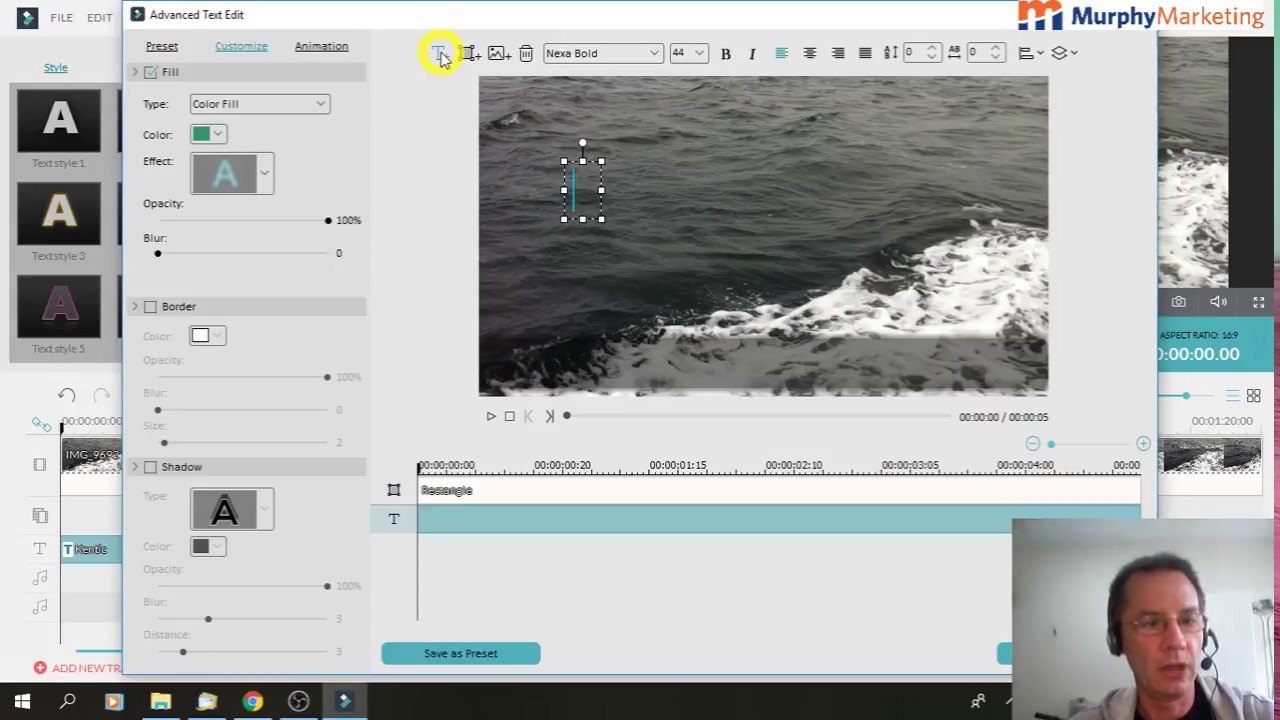The height and width of the screenshot is (720, 1280).
Task: Click the Rectangle shape track icon
Action: pyautogui.click(x=394, y=490)
